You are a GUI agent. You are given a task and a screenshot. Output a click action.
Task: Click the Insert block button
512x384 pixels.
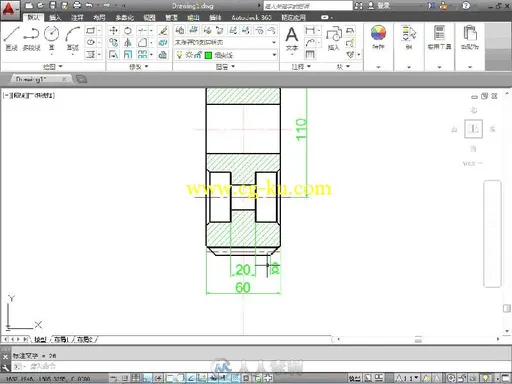334,38
